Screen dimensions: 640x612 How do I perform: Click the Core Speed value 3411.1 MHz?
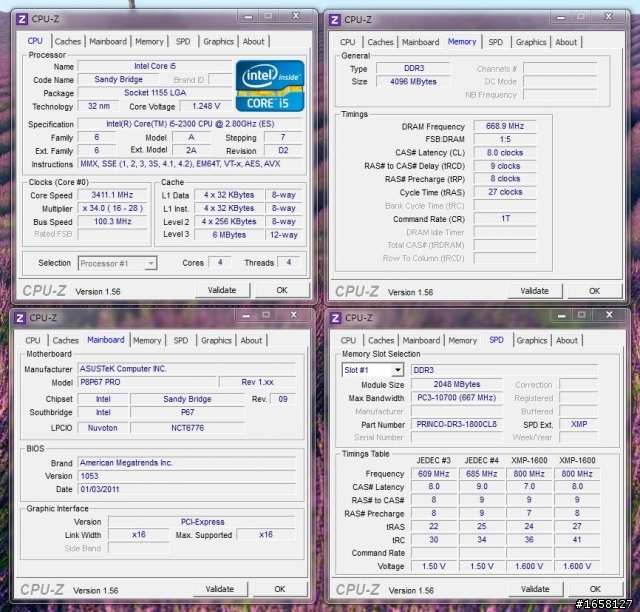tap(112, 195)
